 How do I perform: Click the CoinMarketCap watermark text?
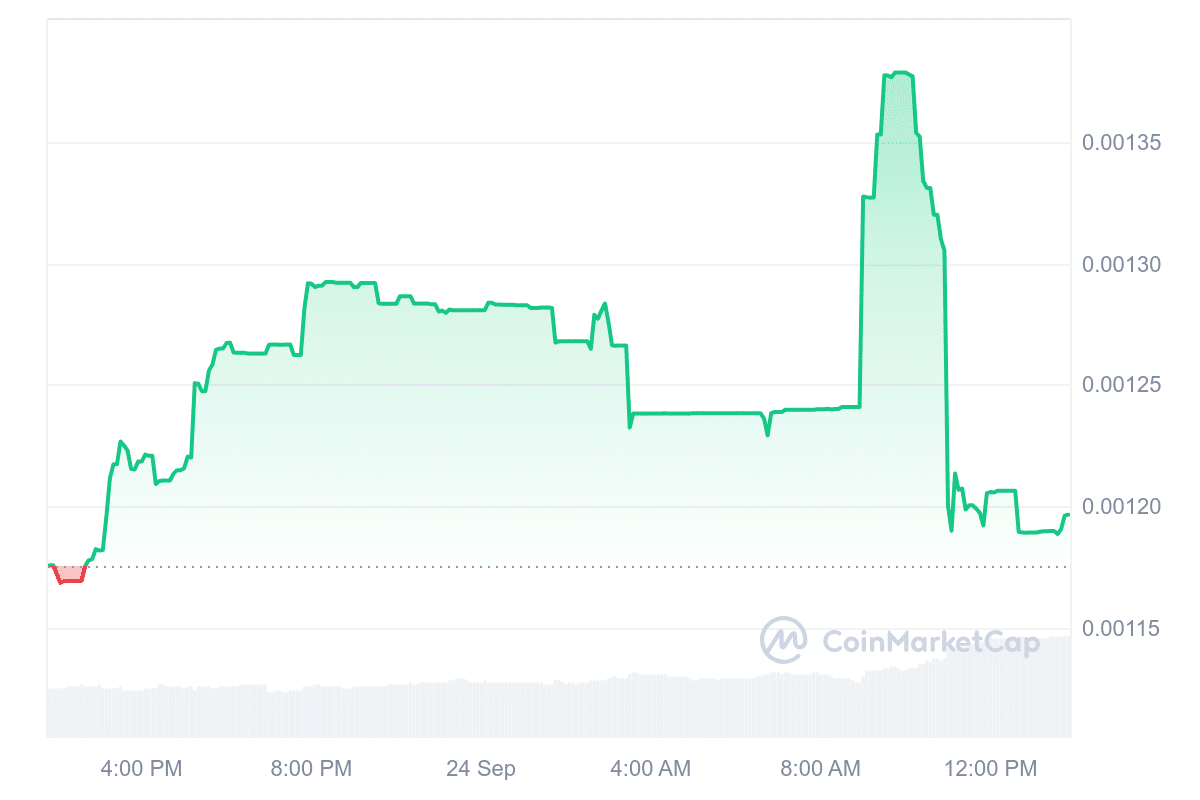930,642
